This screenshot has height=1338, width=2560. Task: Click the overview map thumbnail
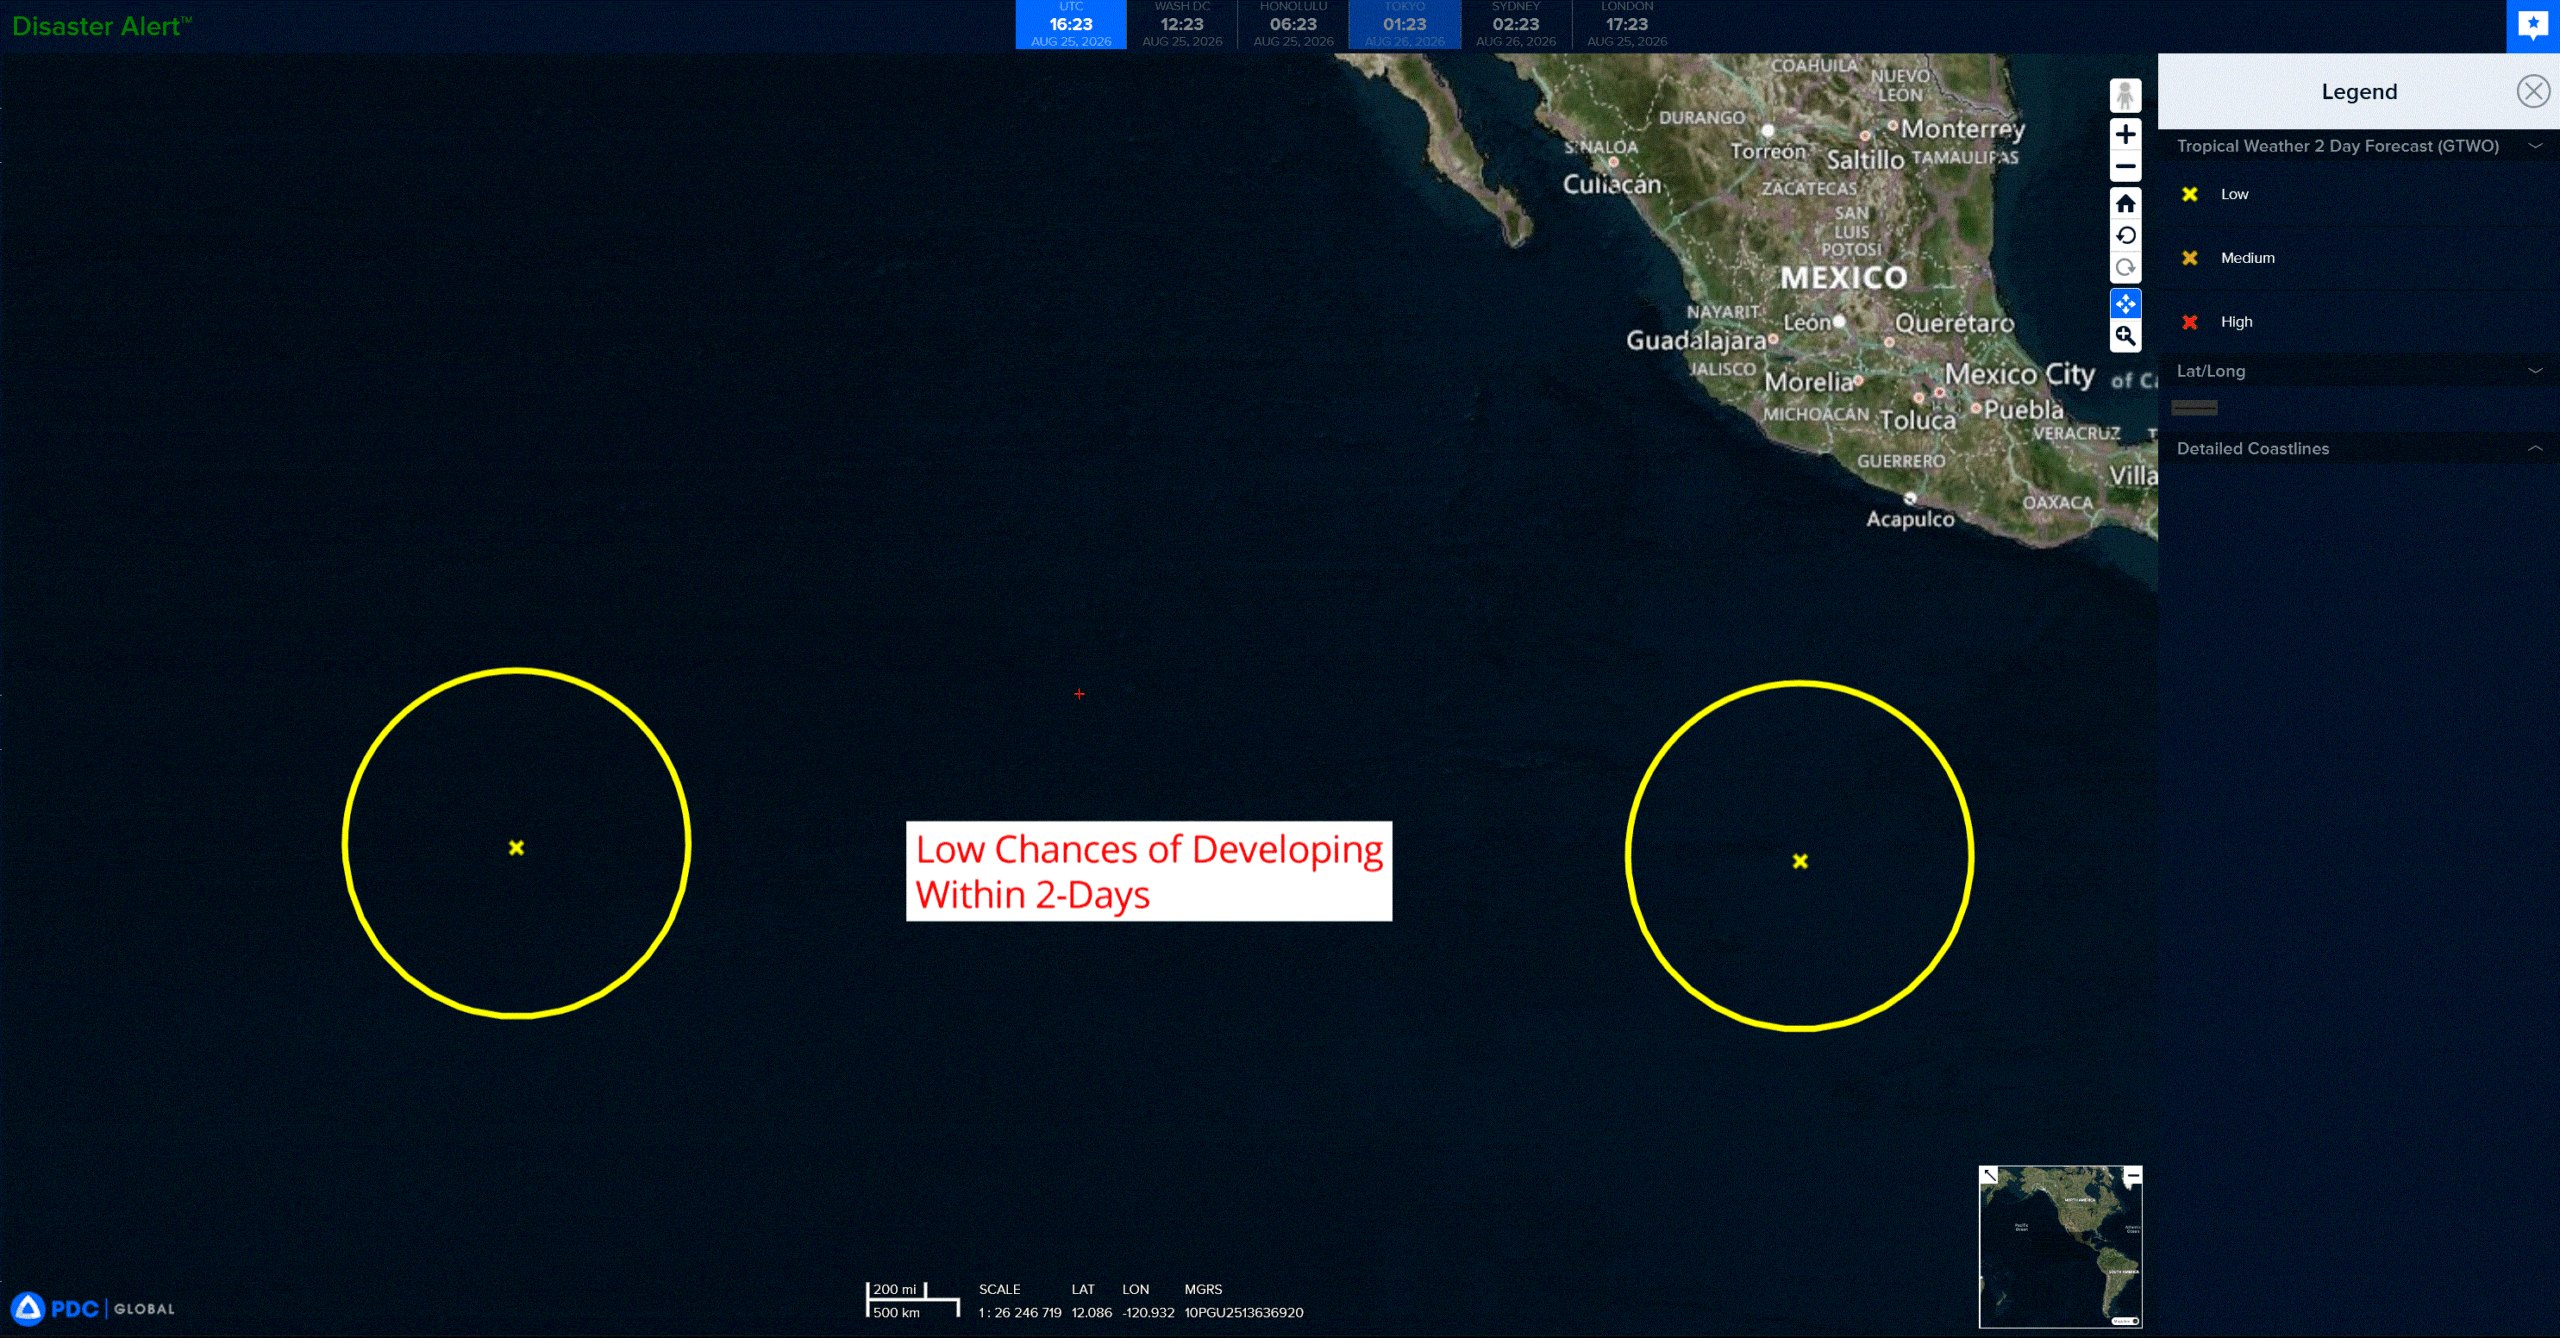coord(2060,1247)
